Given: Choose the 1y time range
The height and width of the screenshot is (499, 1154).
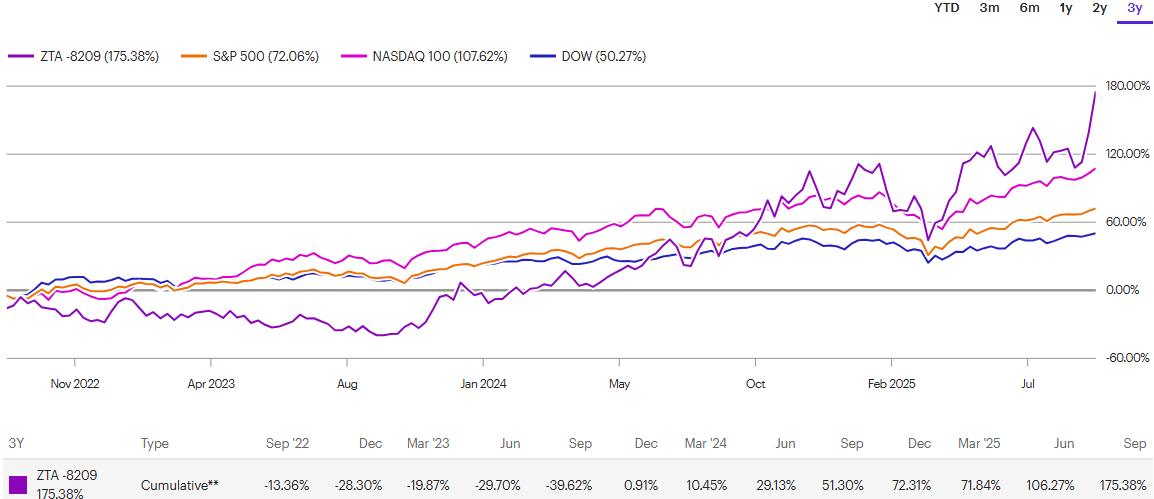Looking at the screenshot, I should click(x=1066, y=8).
